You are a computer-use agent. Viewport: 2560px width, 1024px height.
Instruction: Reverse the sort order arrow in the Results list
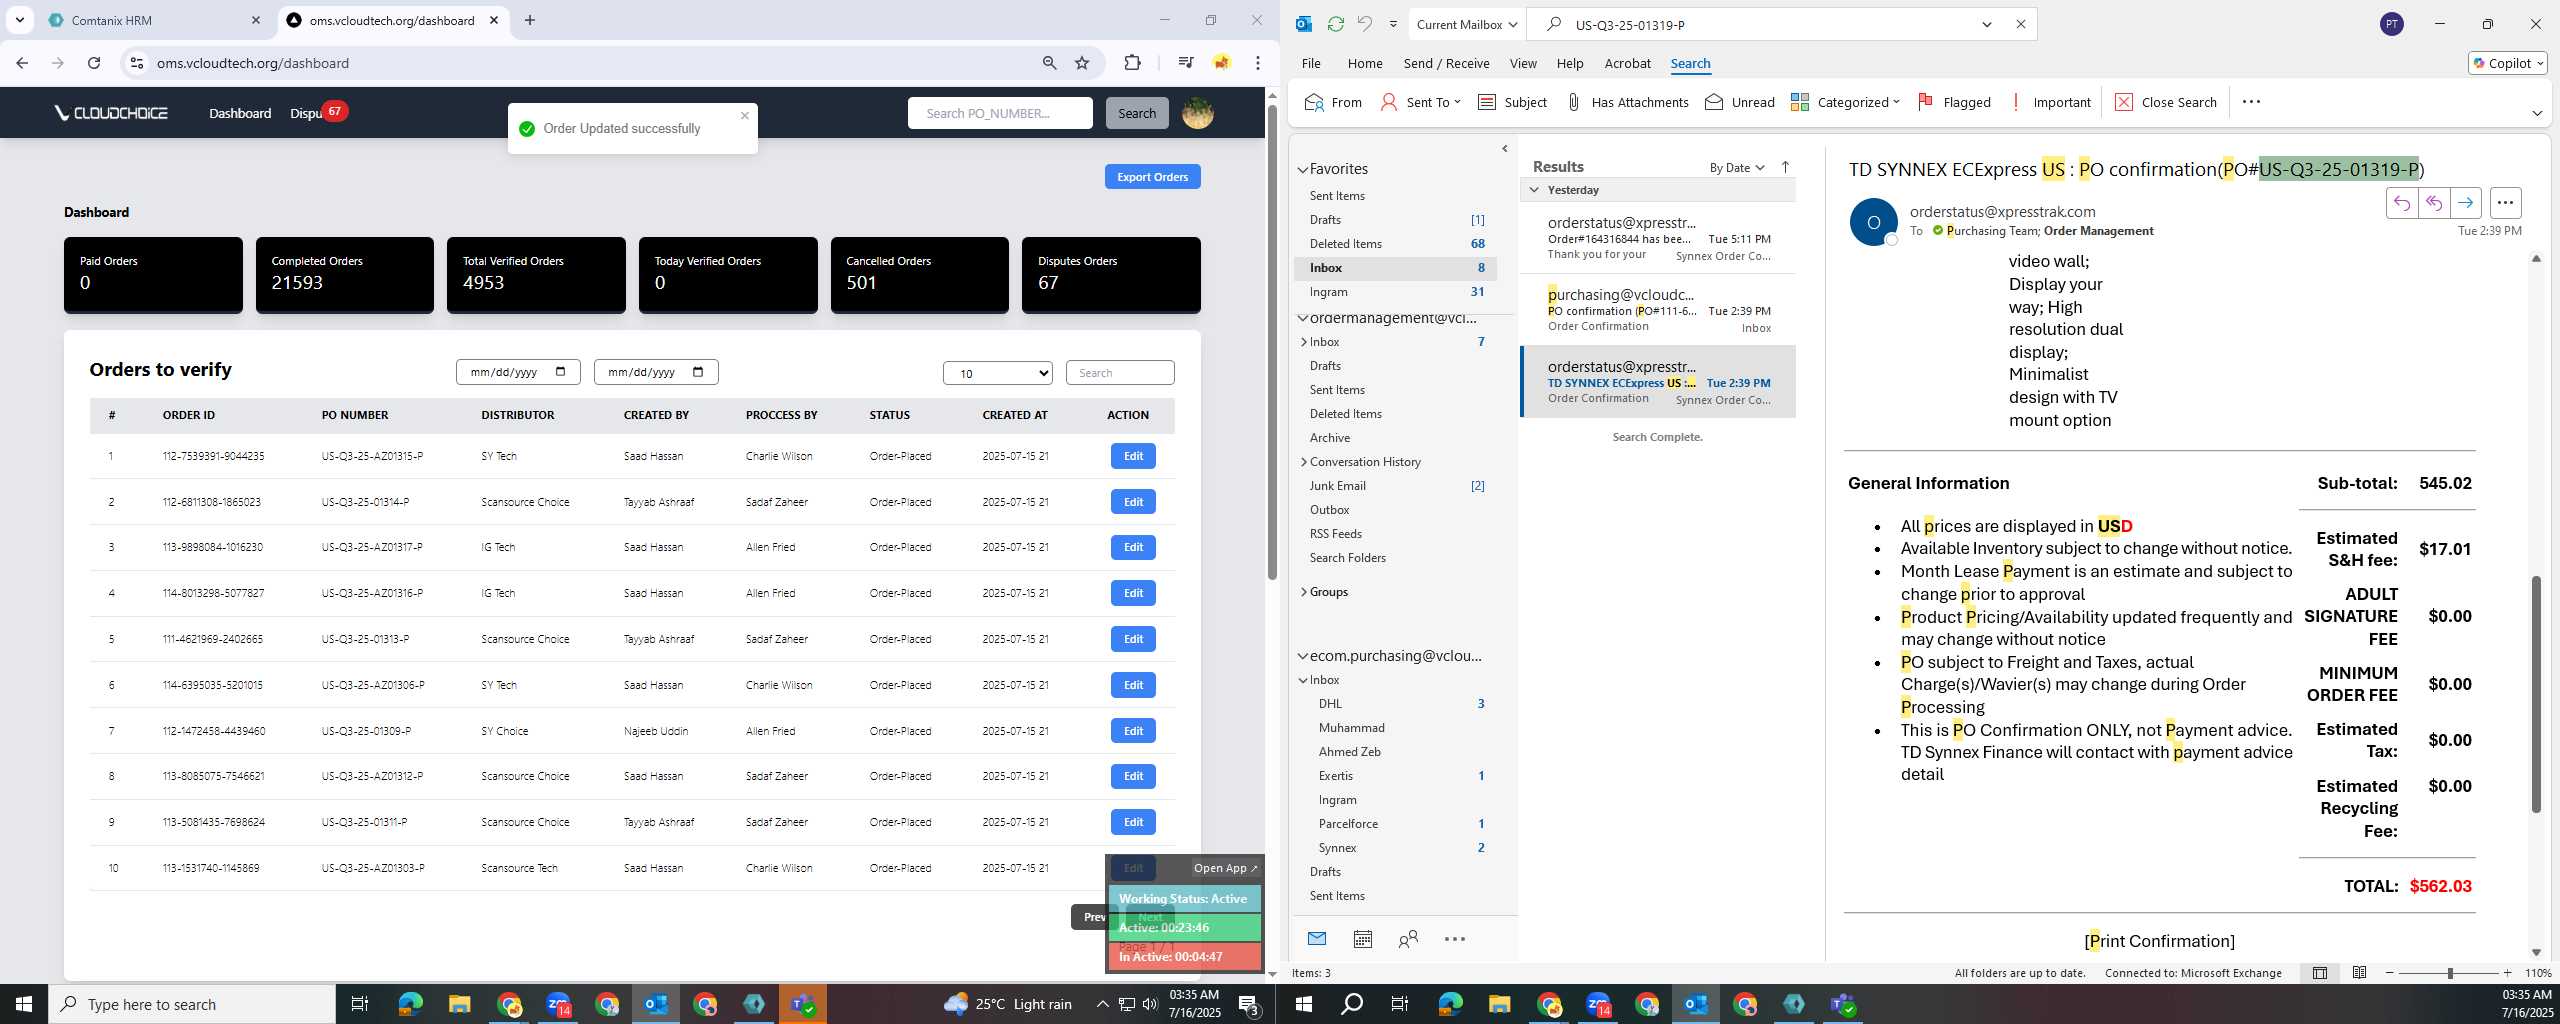tap(1785, 167)
